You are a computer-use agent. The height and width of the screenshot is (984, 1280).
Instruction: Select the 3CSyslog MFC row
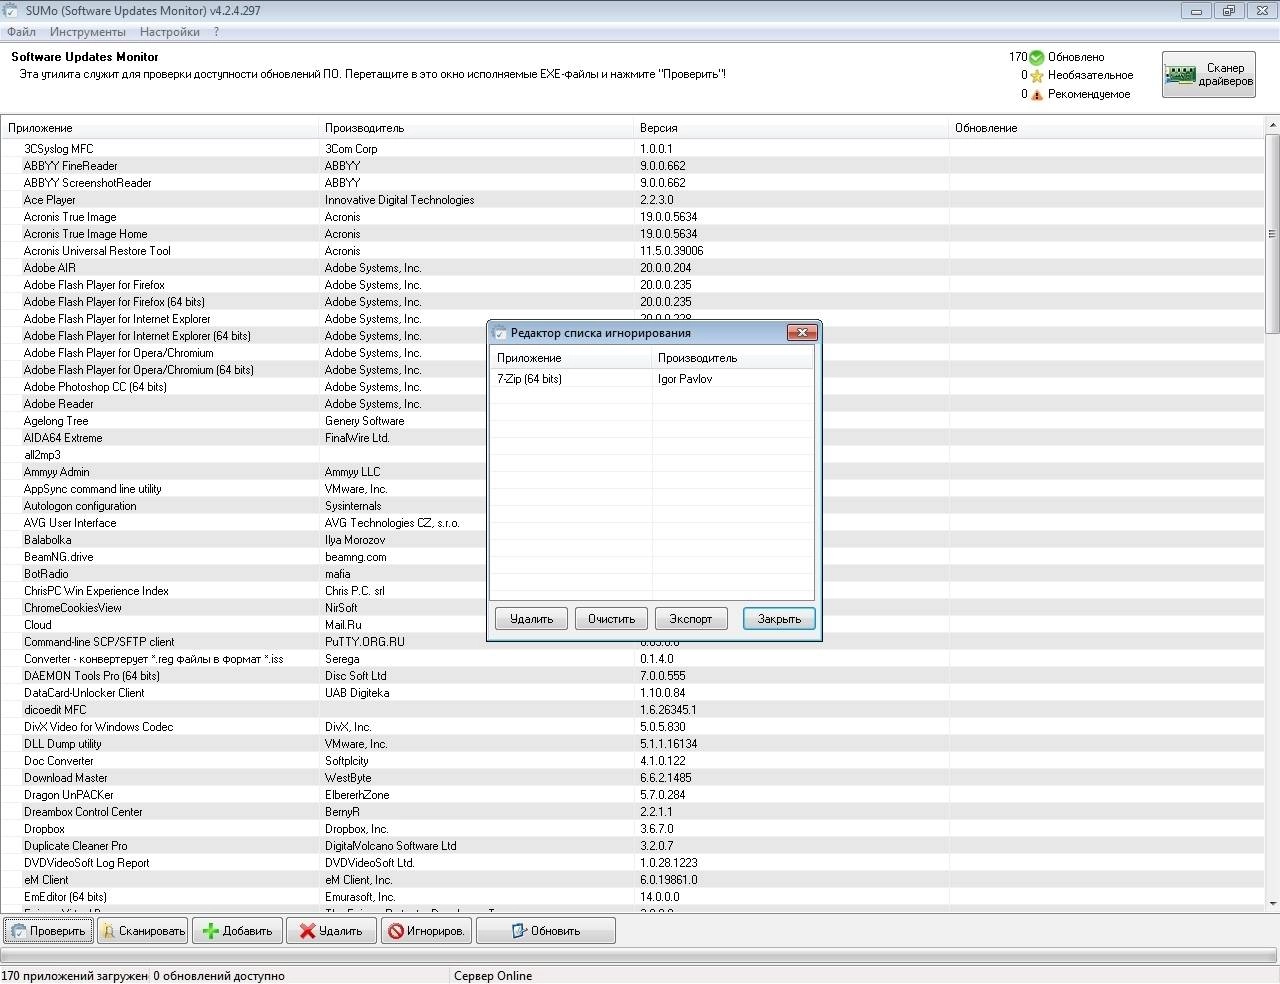click(632, 149)
